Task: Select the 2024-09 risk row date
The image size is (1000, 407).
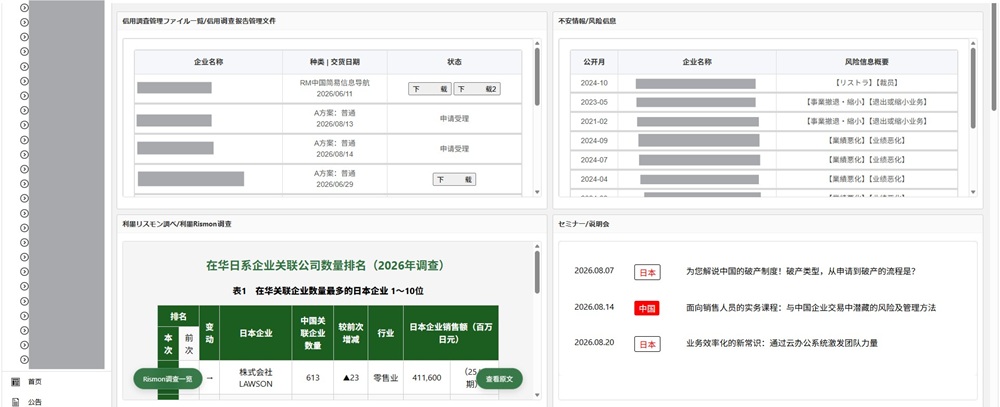Action: pyautogui.click(x=594, y=140)
